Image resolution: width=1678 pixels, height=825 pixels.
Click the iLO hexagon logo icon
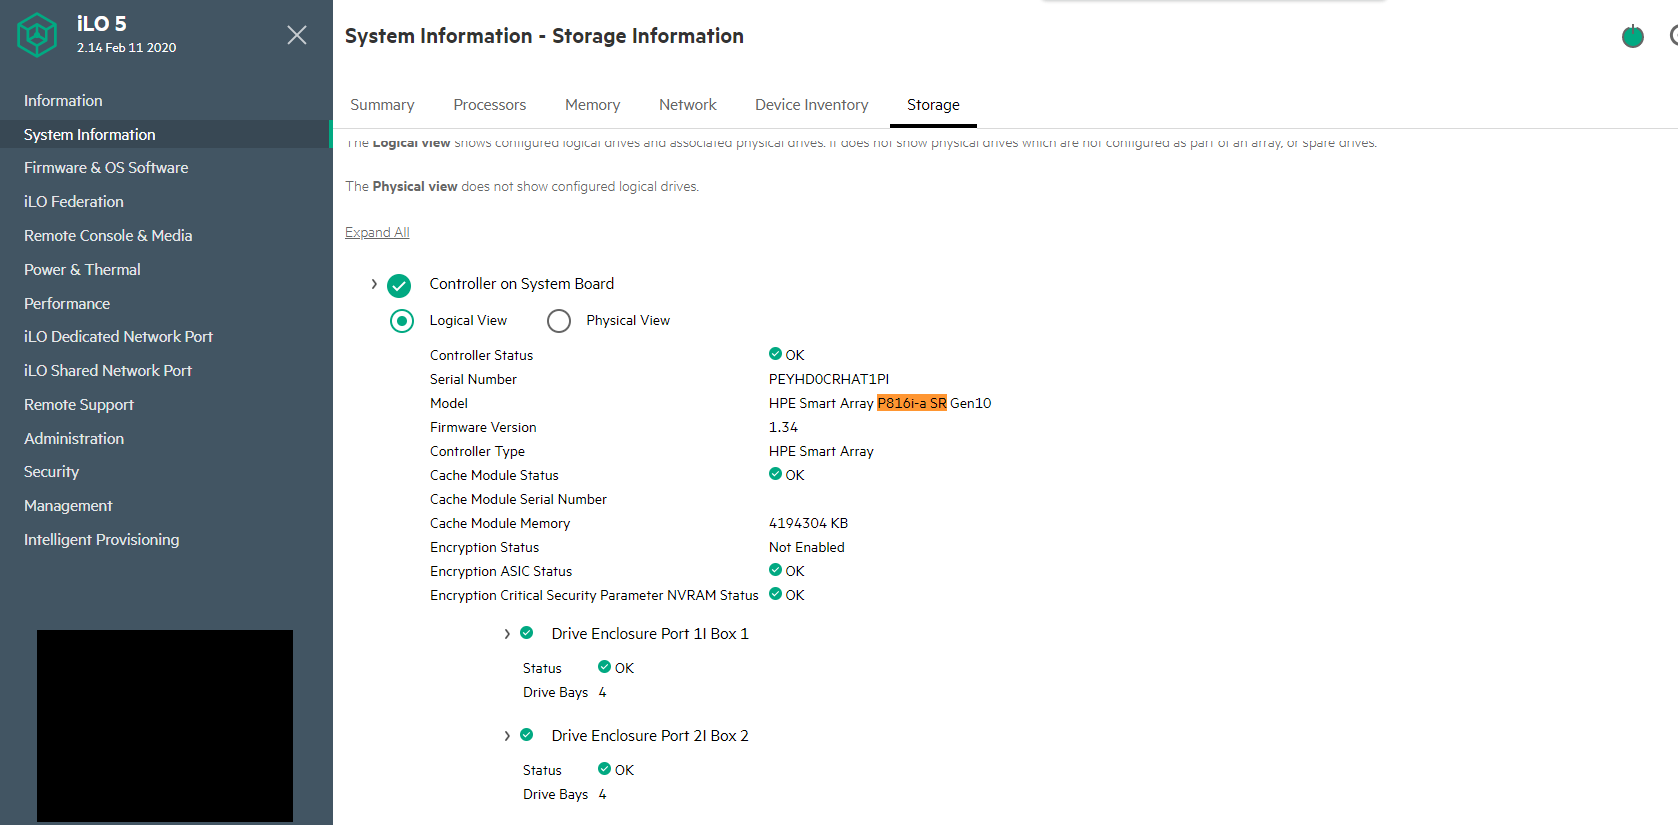(x=37, y=35)
